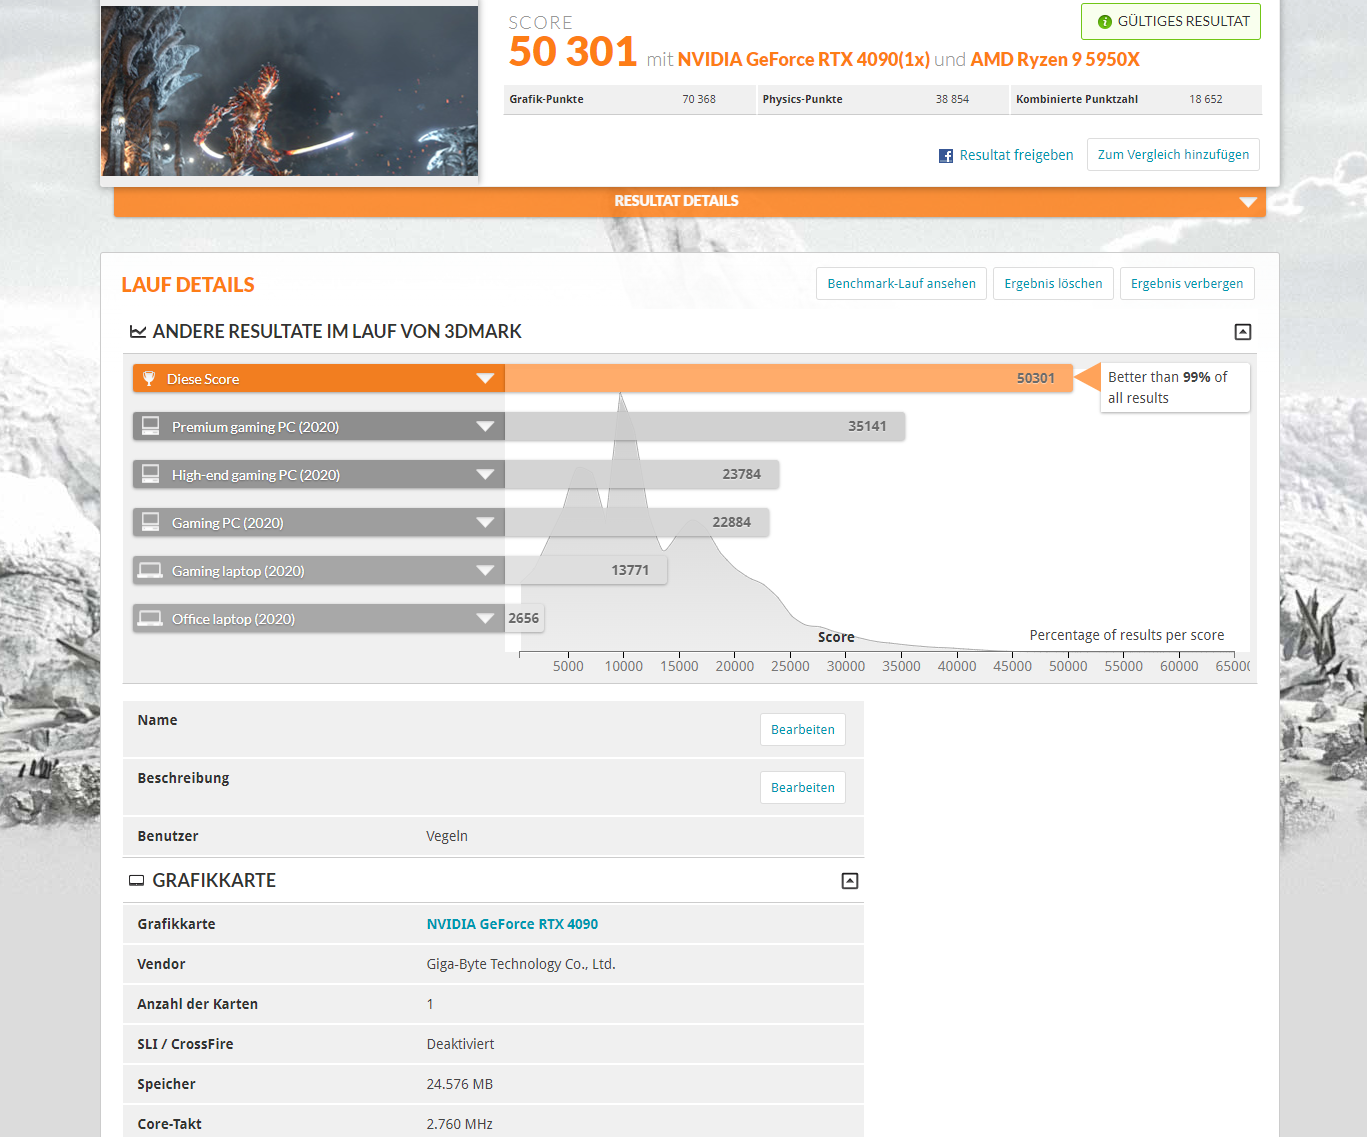Image resolution: width=1367 pixels, height=1137 pixels.
Task: Click the graphics card icon beside GRAFIKKARTE heading
Action: [137, 880]
